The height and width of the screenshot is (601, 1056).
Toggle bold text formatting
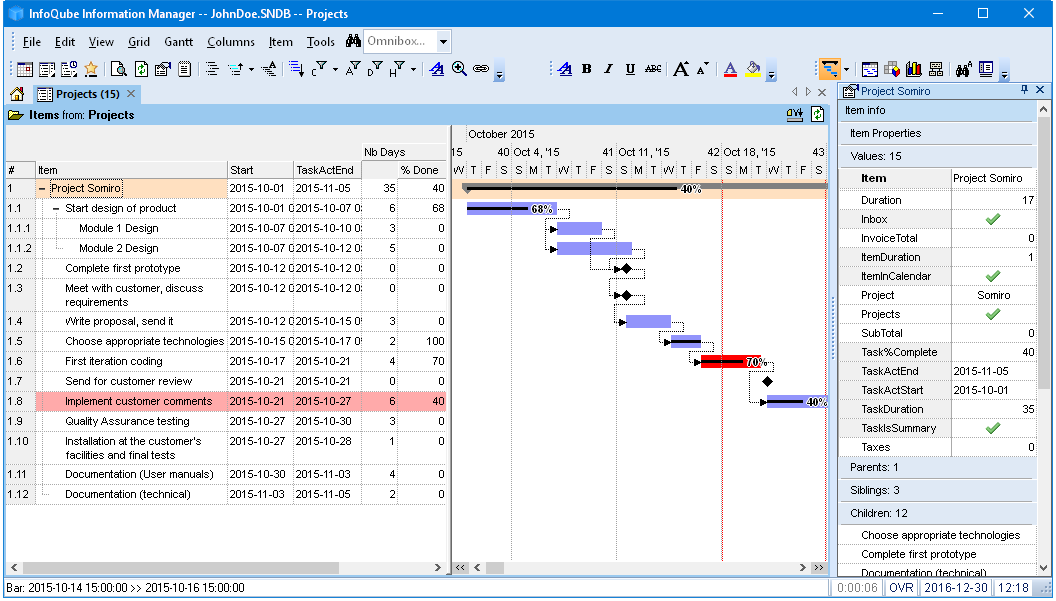pos(587,69)
